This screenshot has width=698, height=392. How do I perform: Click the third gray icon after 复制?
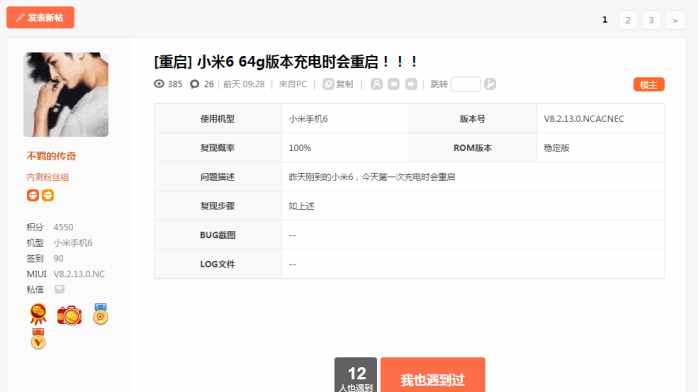pos(411,84)
